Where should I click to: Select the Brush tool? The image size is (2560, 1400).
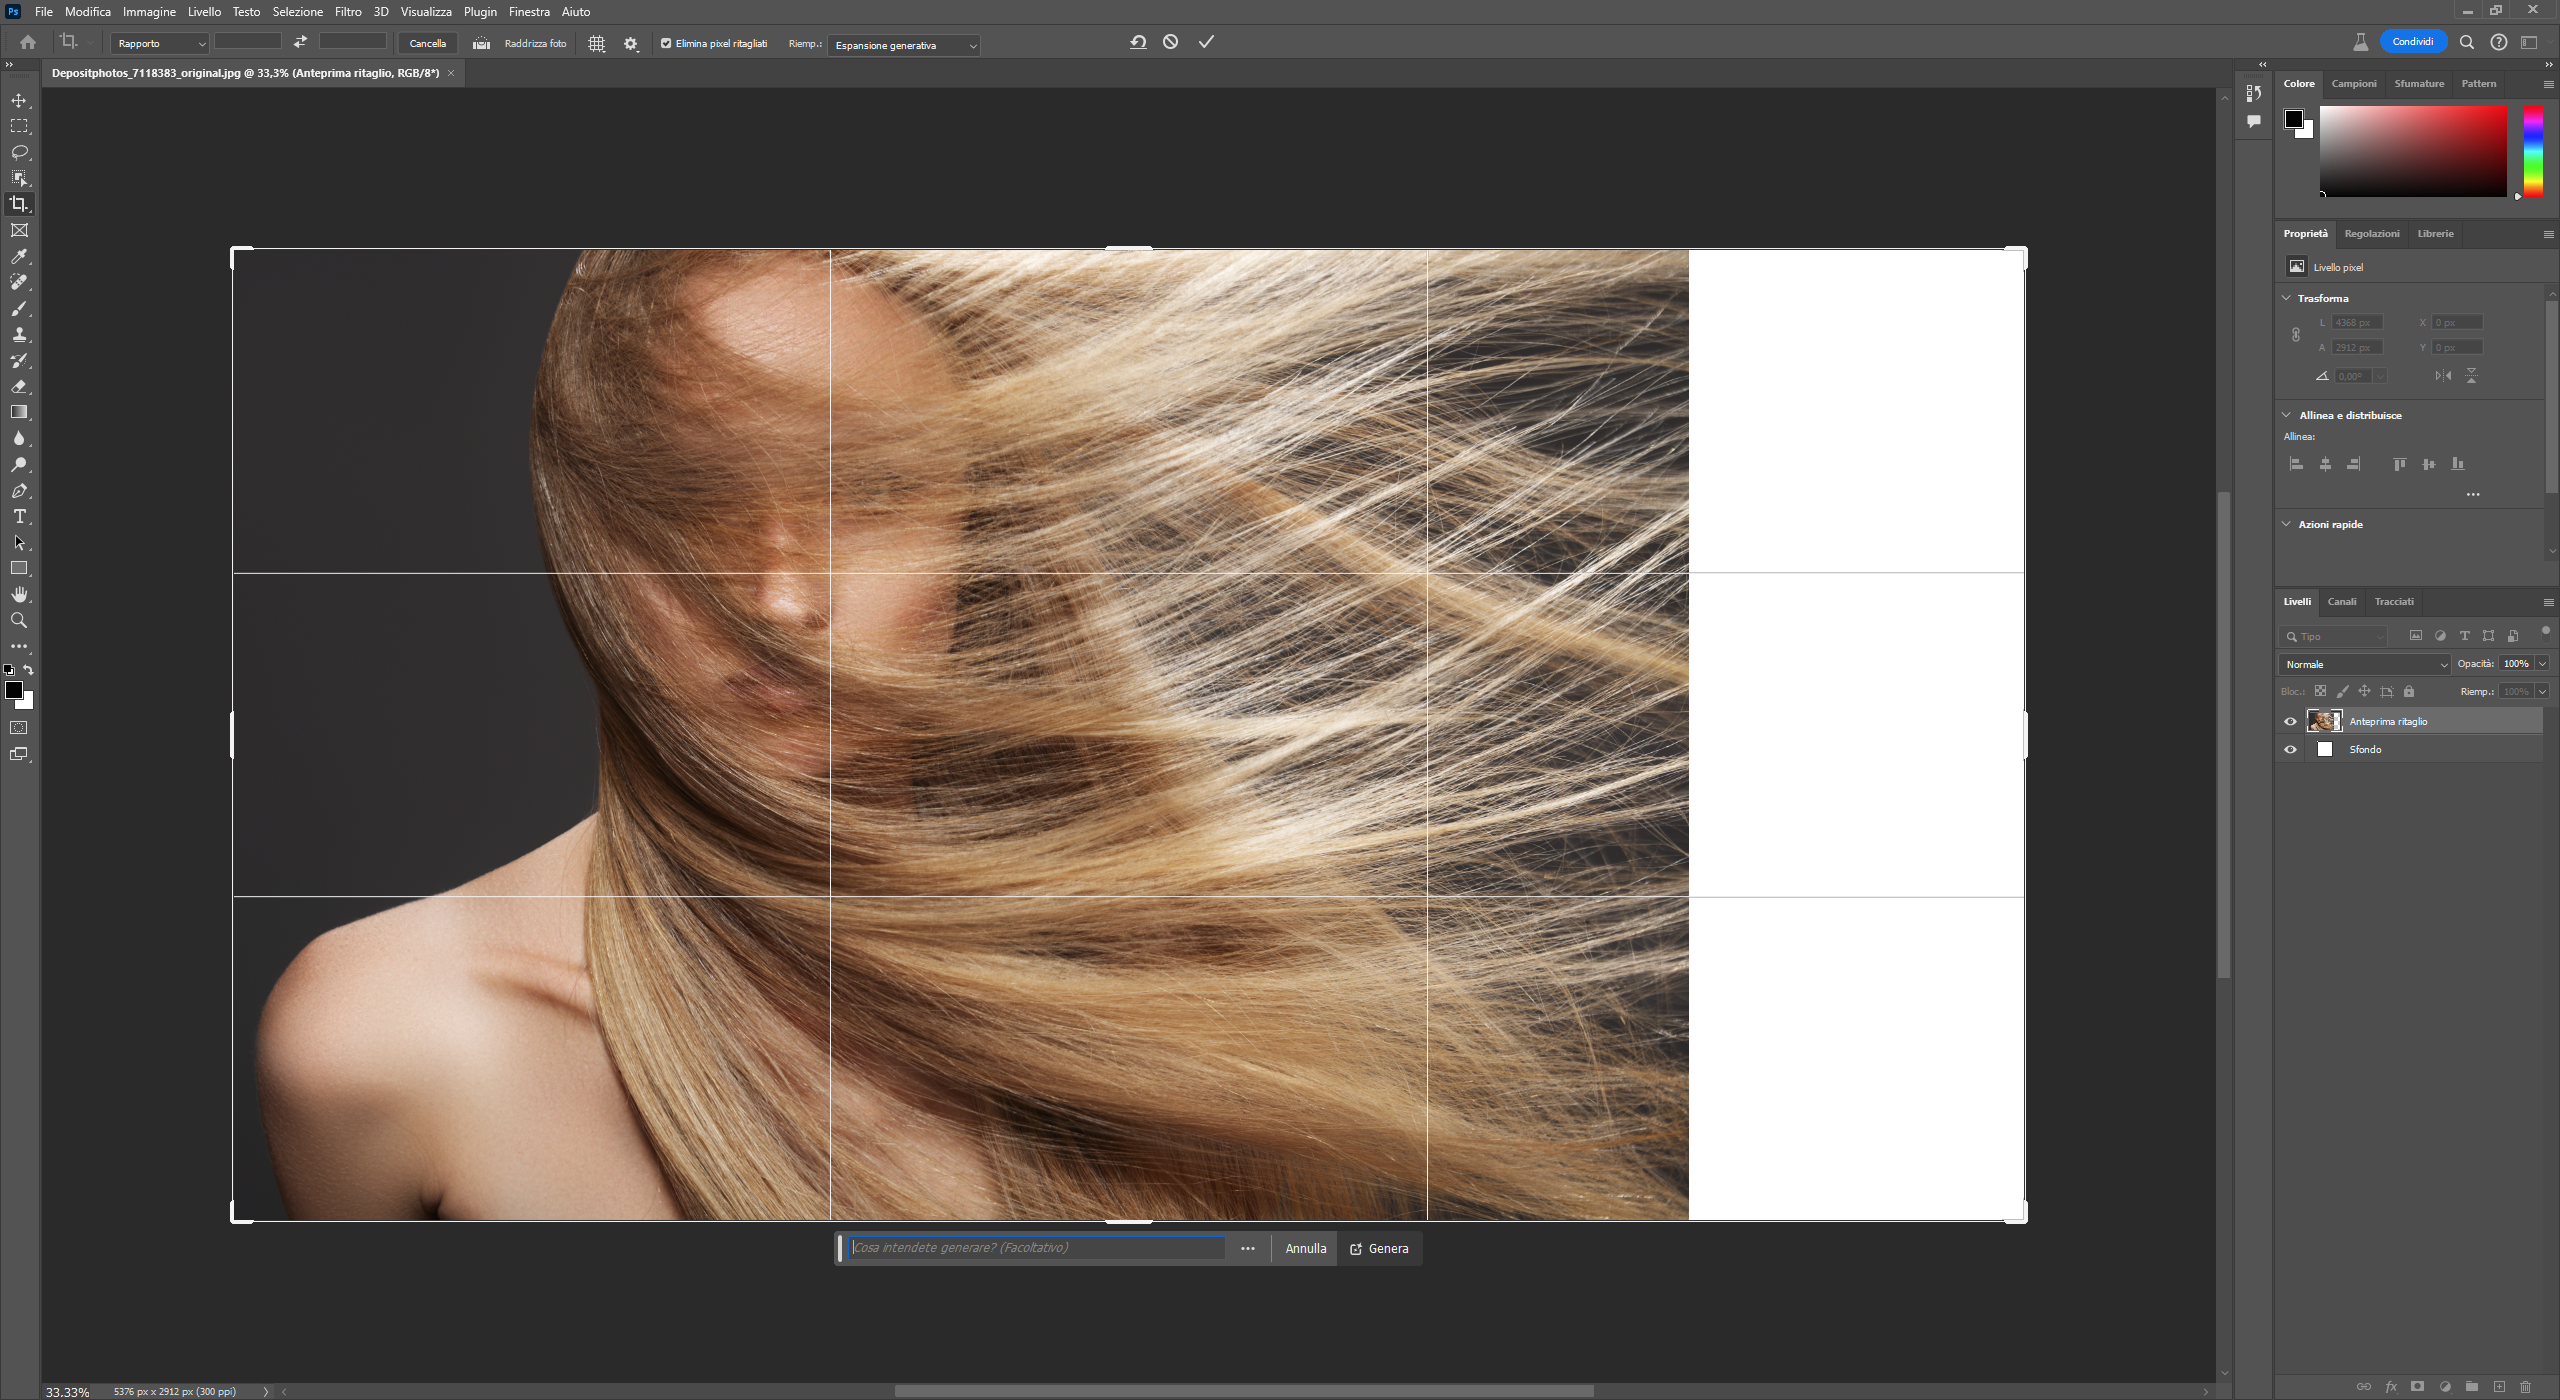point(19,308)
